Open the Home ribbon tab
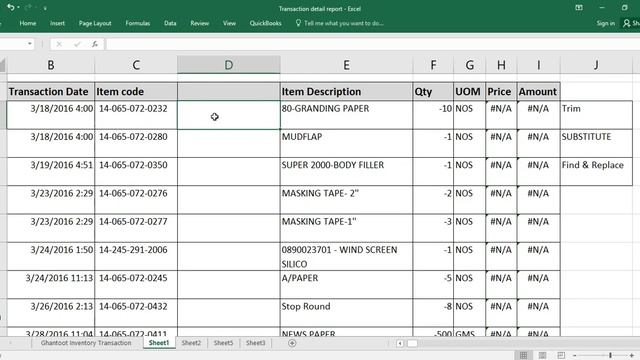 tap(28, 23)
